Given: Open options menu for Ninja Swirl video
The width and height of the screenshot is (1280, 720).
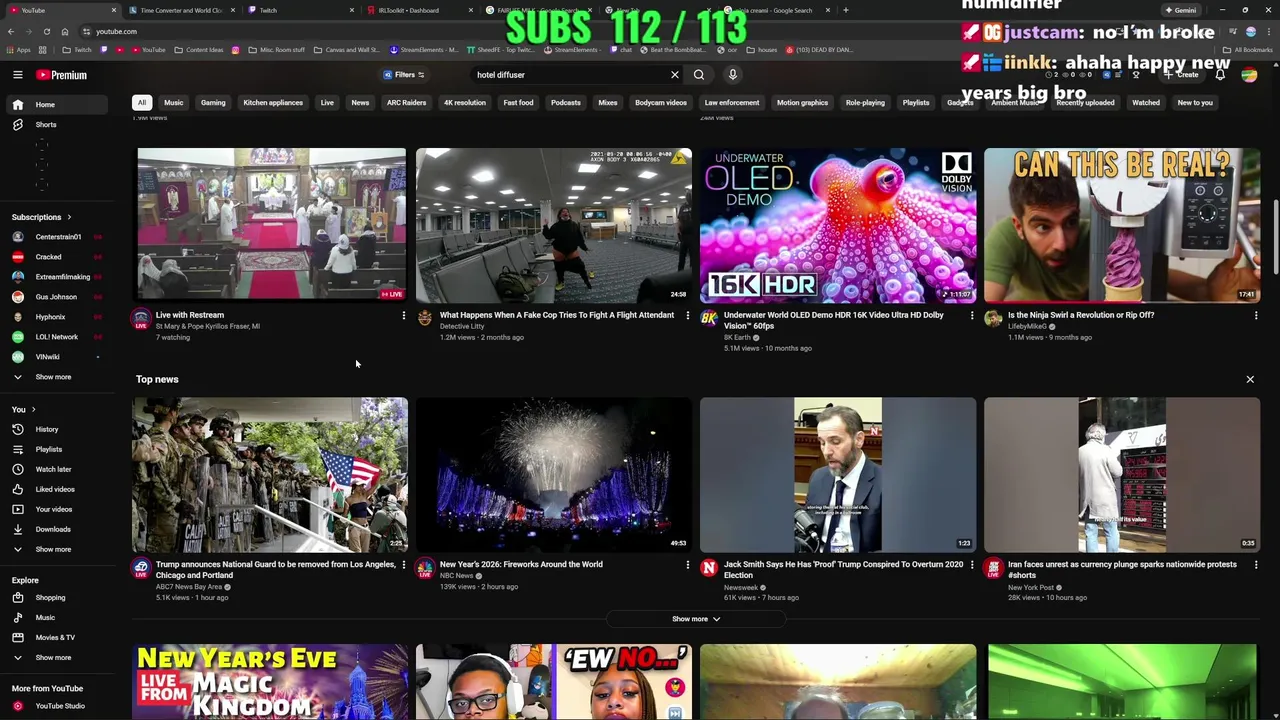Looking at the screenshot, I should coord(1256,316).
